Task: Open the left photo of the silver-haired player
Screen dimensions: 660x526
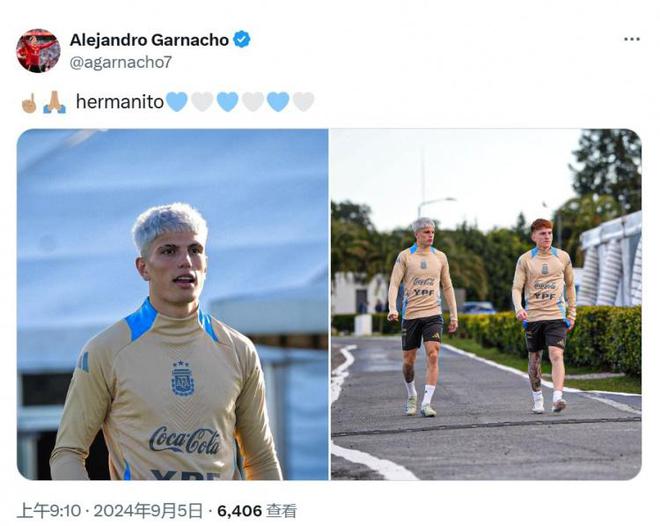Action: [173, 304]
